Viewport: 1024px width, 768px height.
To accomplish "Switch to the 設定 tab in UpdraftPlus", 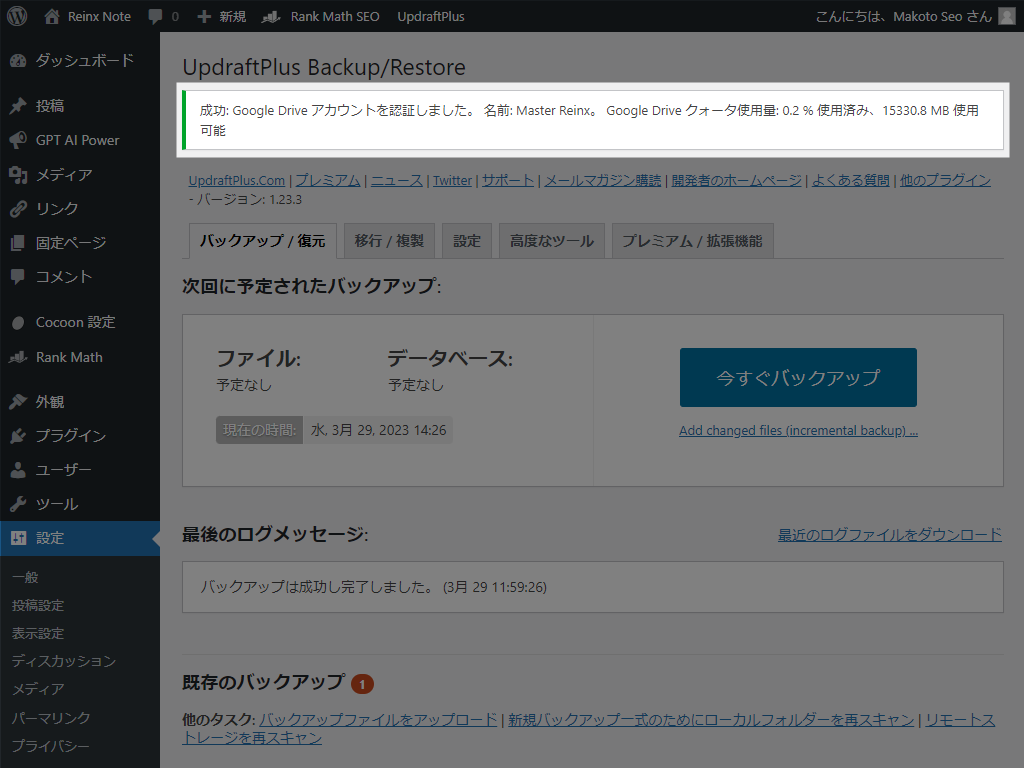I will [x=467, y=241].
